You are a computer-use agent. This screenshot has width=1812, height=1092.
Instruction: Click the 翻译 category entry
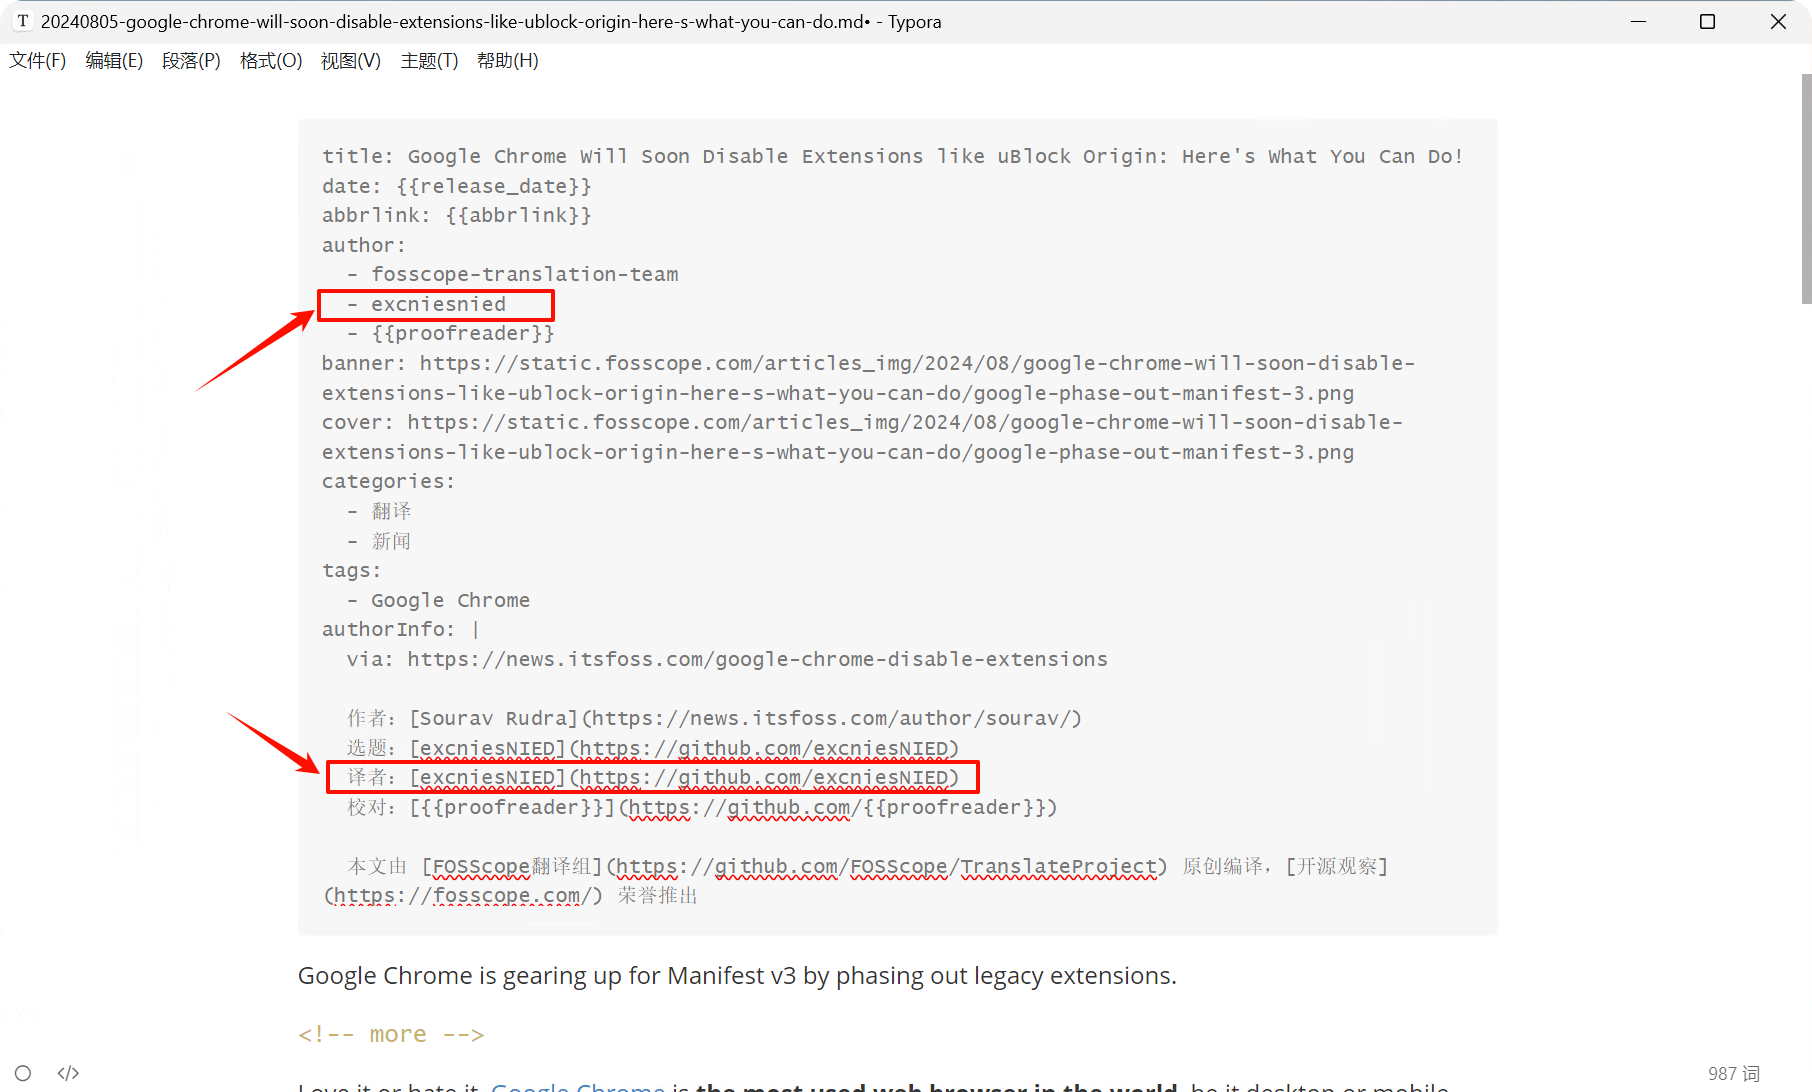point(379,511)
